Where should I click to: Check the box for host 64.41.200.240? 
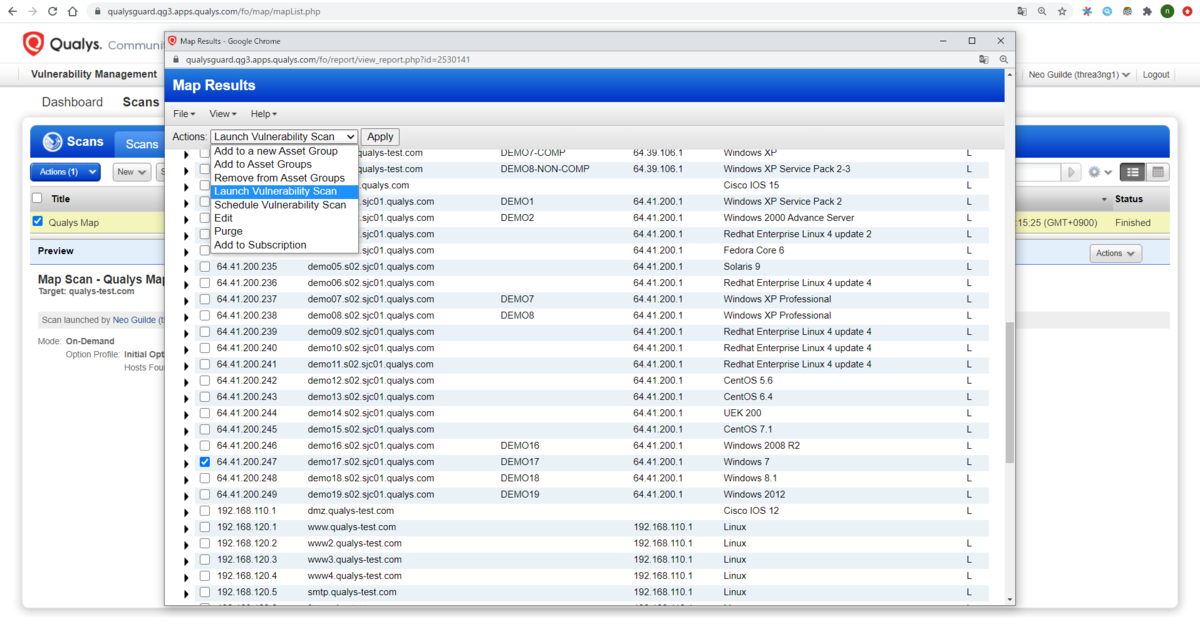205,348
